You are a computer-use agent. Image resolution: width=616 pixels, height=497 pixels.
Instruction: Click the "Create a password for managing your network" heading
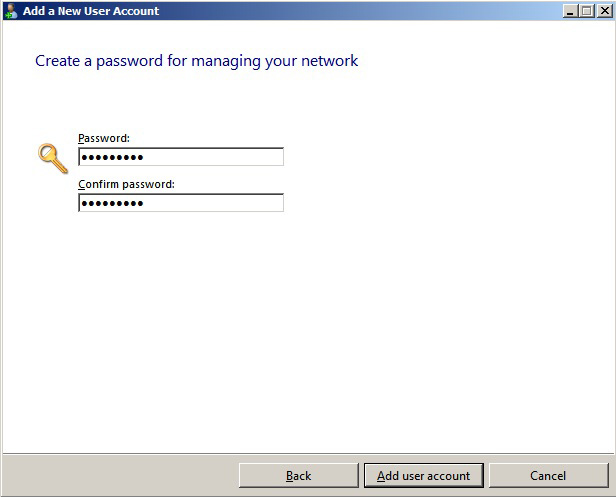196,61
